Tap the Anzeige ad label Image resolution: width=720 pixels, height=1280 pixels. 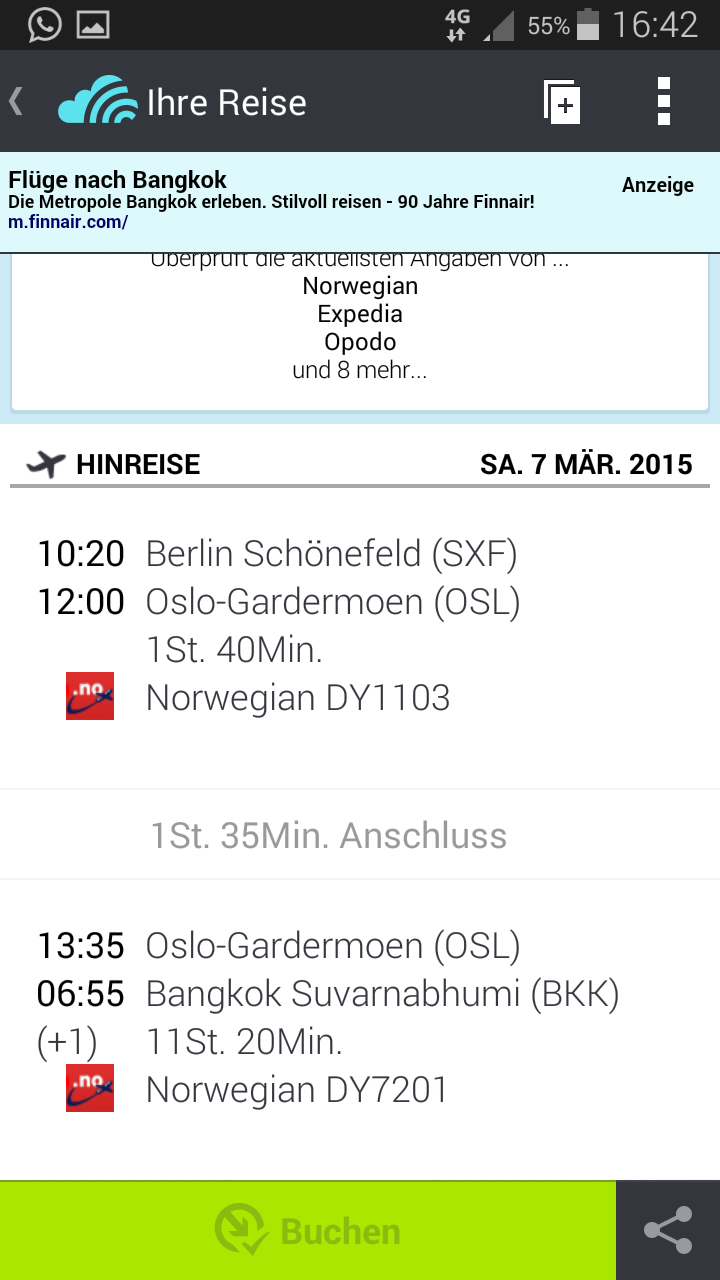[657, 185]
